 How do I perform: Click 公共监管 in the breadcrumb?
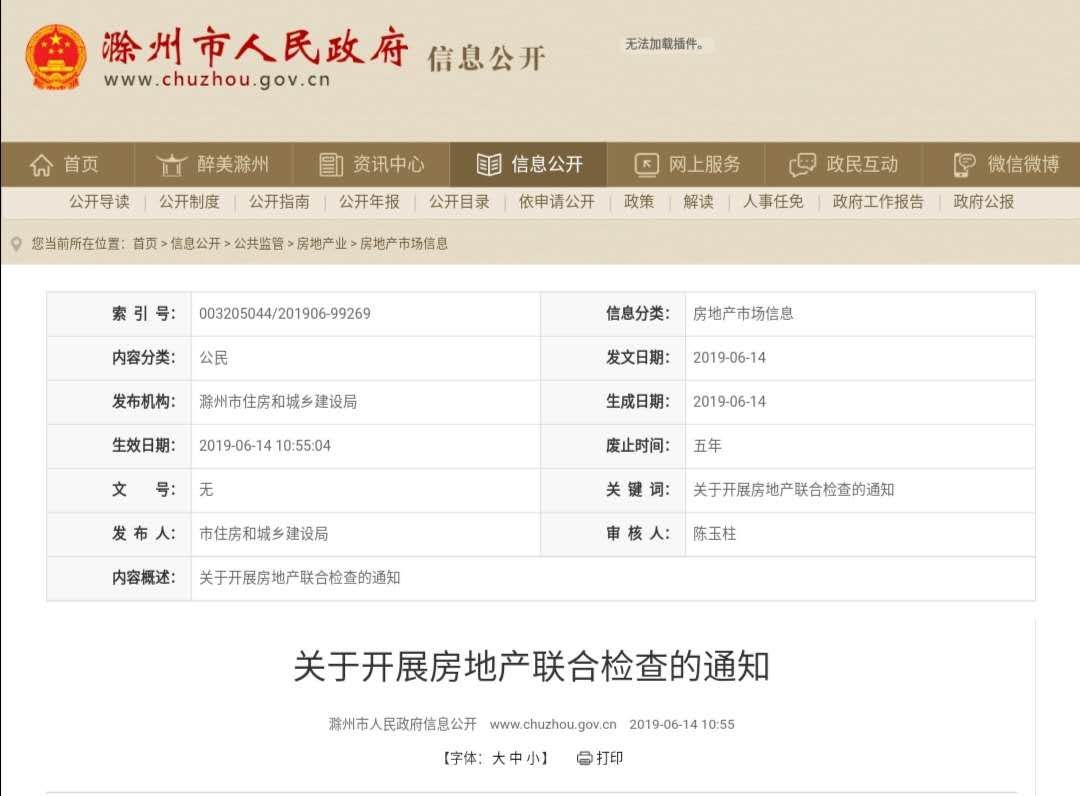point(259,243)
